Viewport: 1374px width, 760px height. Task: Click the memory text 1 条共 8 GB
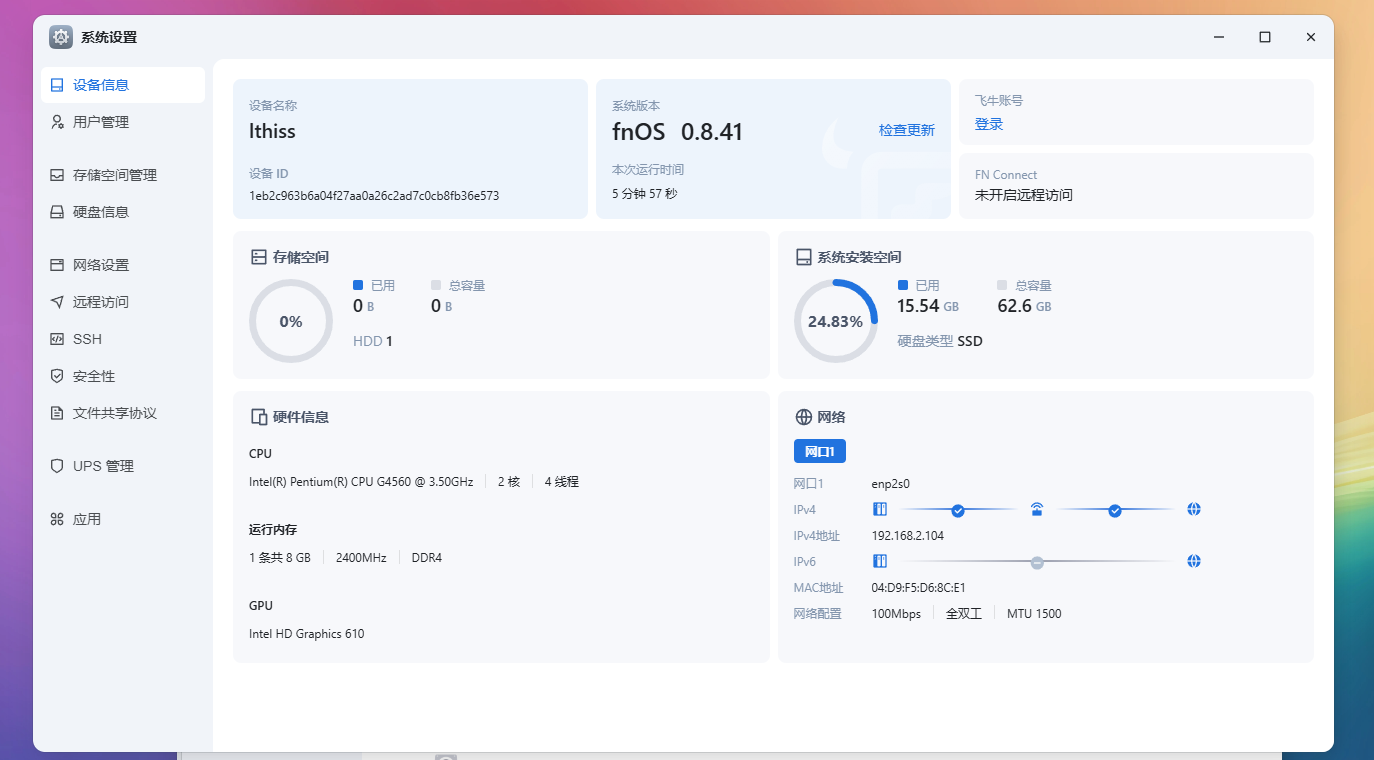tap(280, 558)
